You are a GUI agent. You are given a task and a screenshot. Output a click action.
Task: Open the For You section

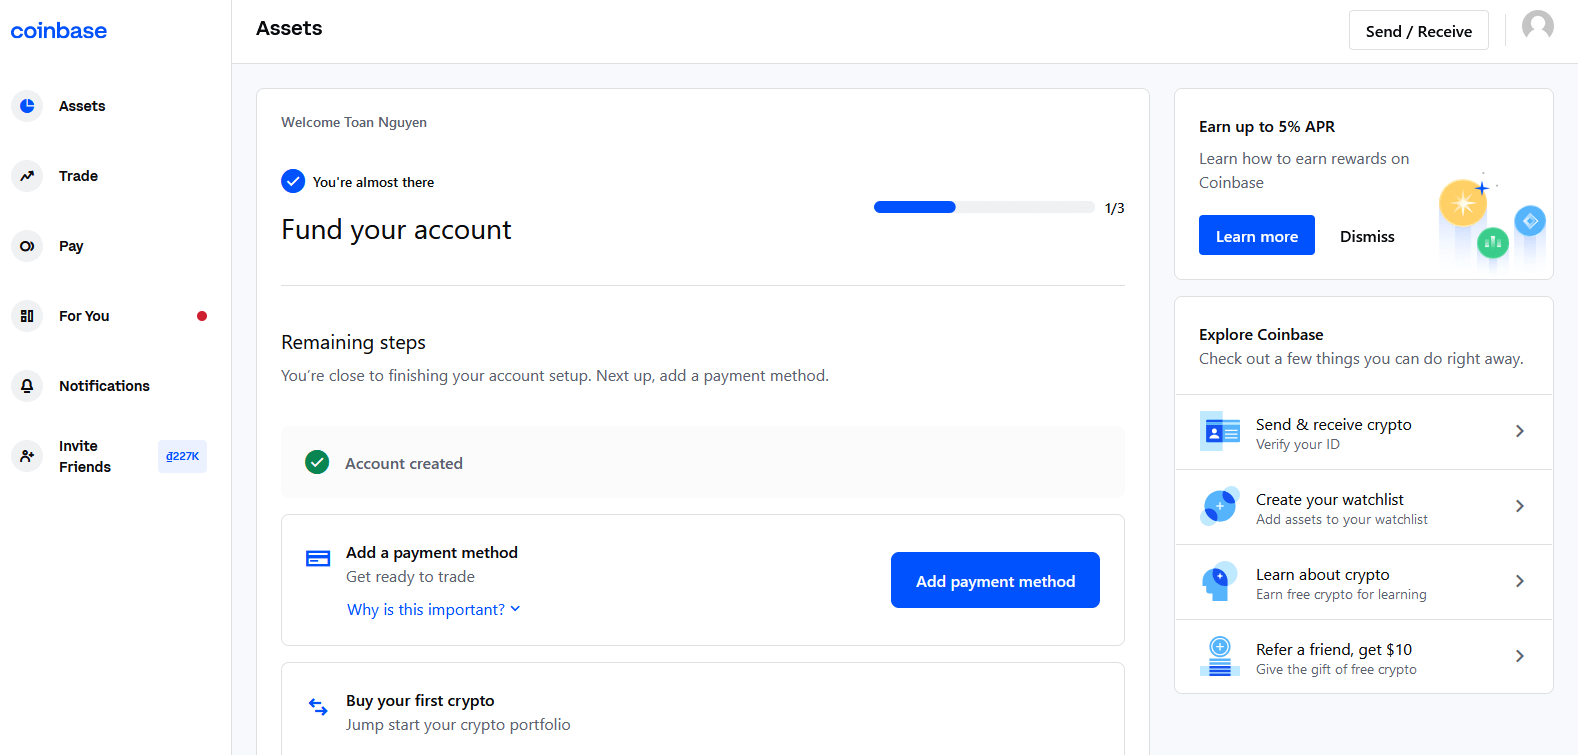(84, 316)
